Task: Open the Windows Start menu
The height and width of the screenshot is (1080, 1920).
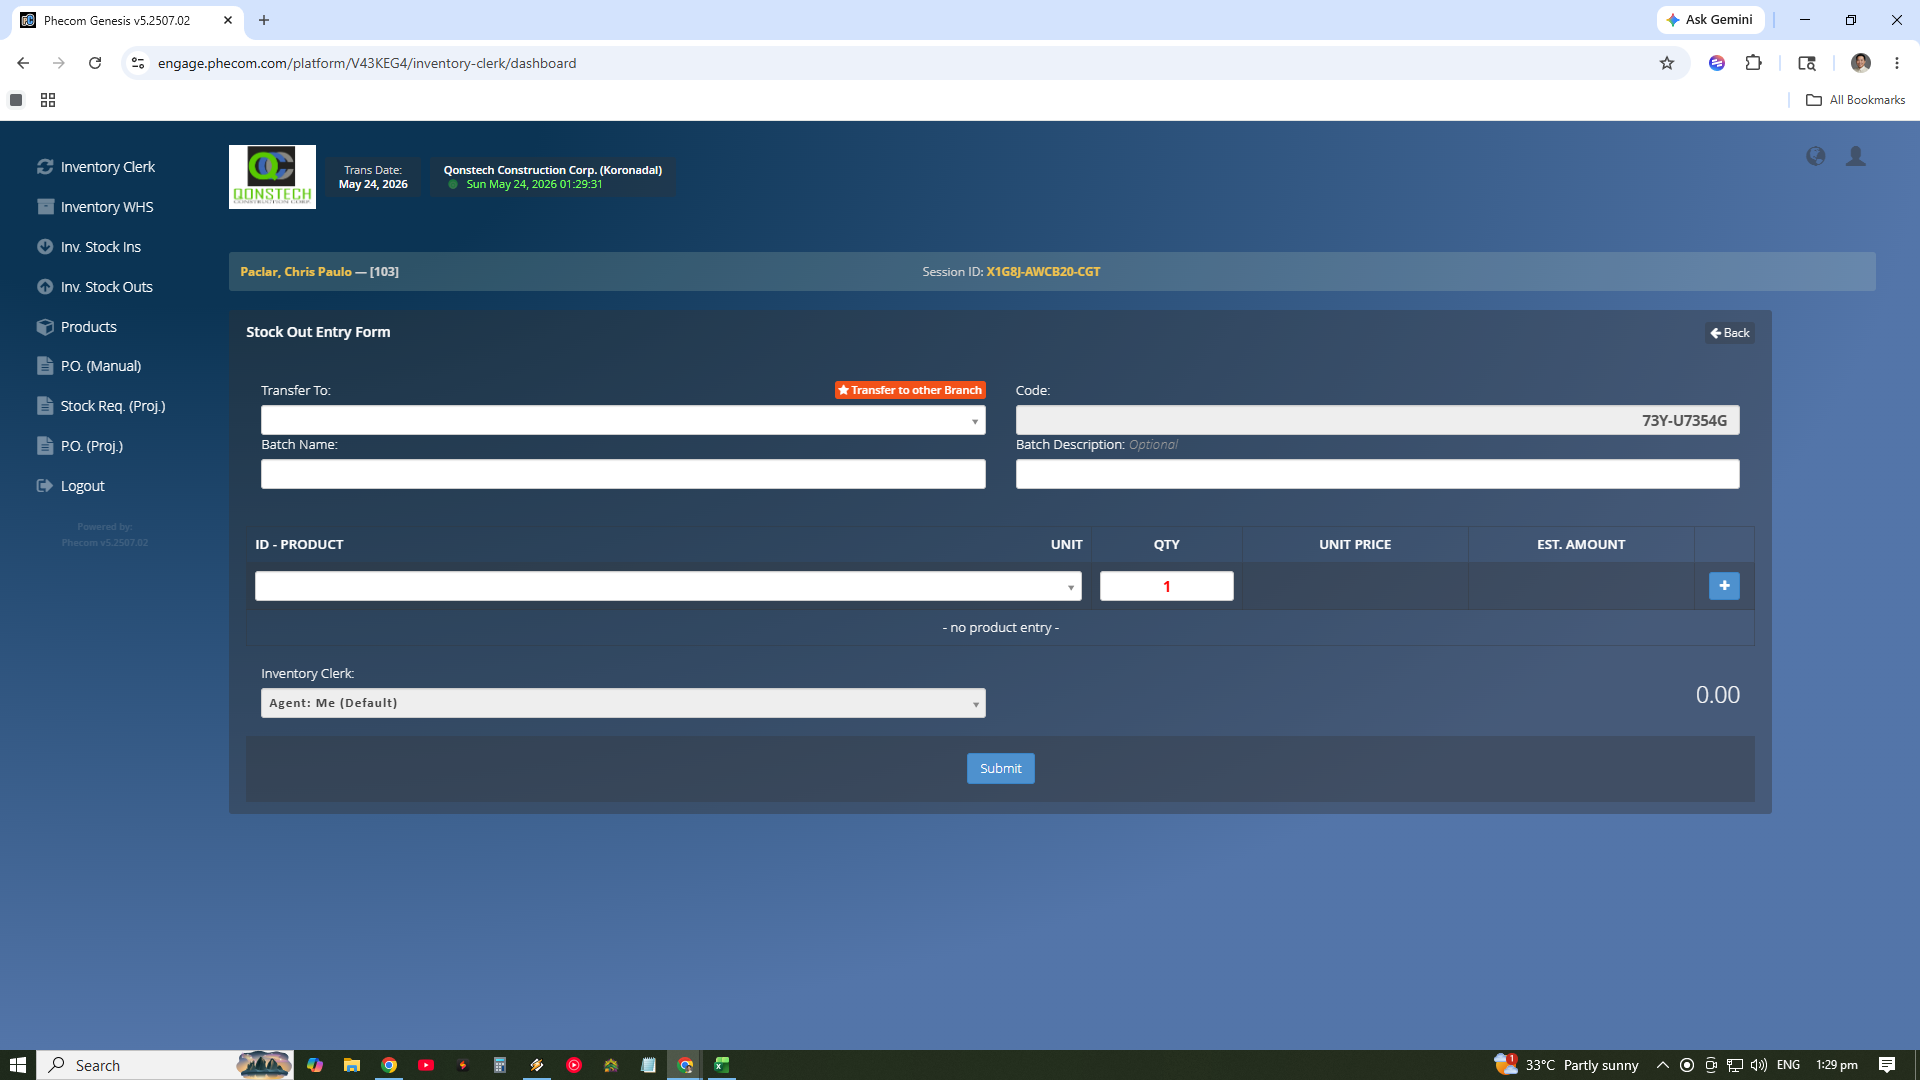Action: pyautogui.click(x=18, y=1065)
